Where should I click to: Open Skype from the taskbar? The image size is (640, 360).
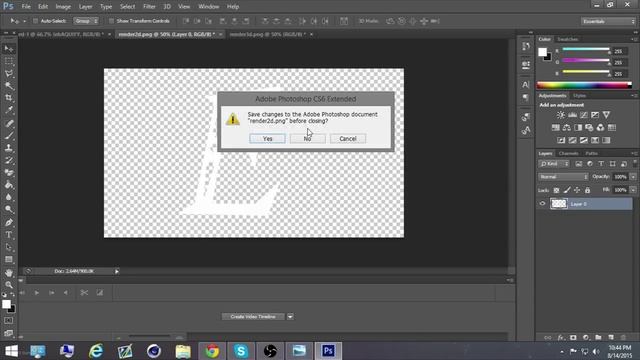[x=241, y=351]
